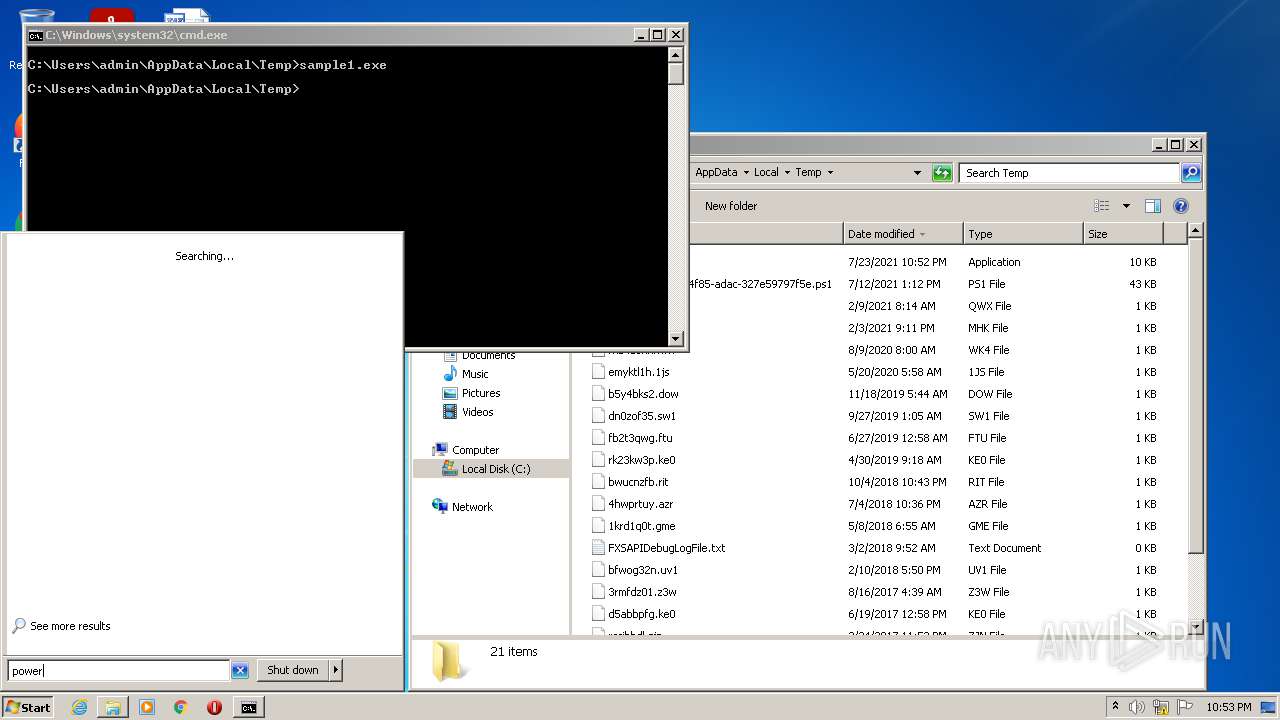Select file 3rmfdz01.z3w
The image size is (1280, 720).
641,592
